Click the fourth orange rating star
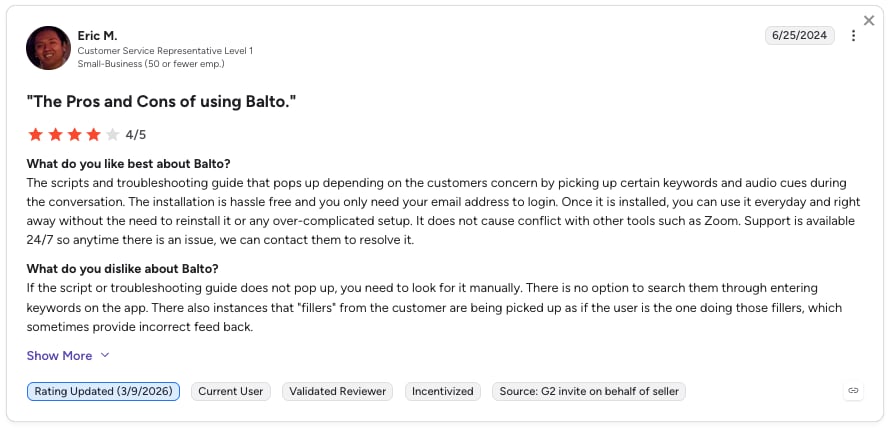The width and height of the screenshot is (892, 430). point(93,135)
